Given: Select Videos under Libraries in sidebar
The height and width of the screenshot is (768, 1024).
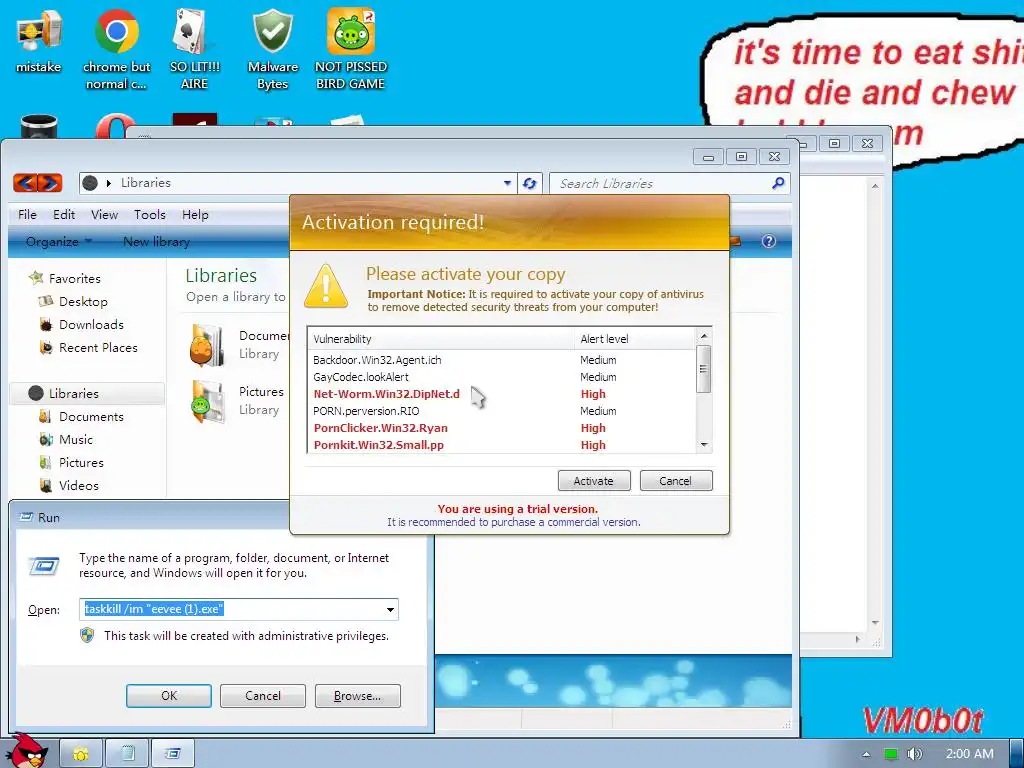Looking at the screenshot, I should [78, 485].
